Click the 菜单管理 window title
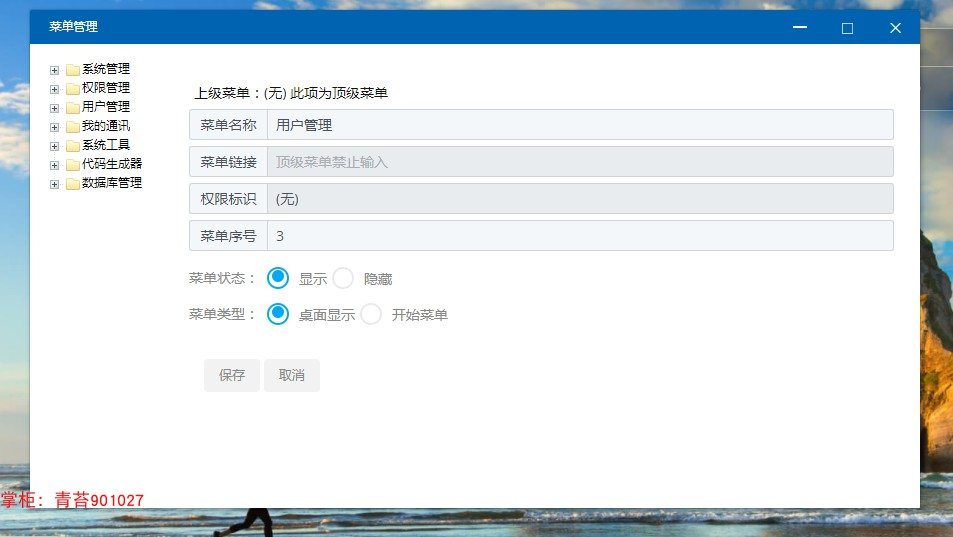Viewport: 953px width, 537px height. point(74,26)
